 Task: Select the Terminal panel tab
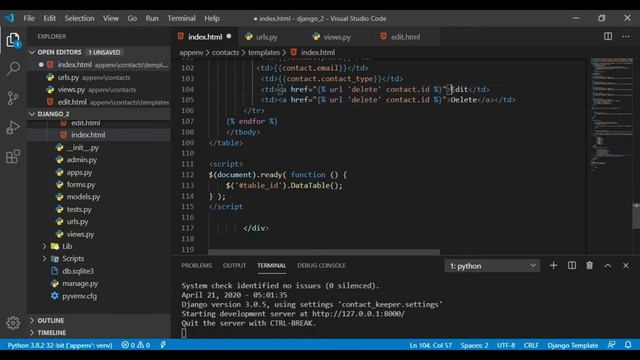click(x=271, y=266)
